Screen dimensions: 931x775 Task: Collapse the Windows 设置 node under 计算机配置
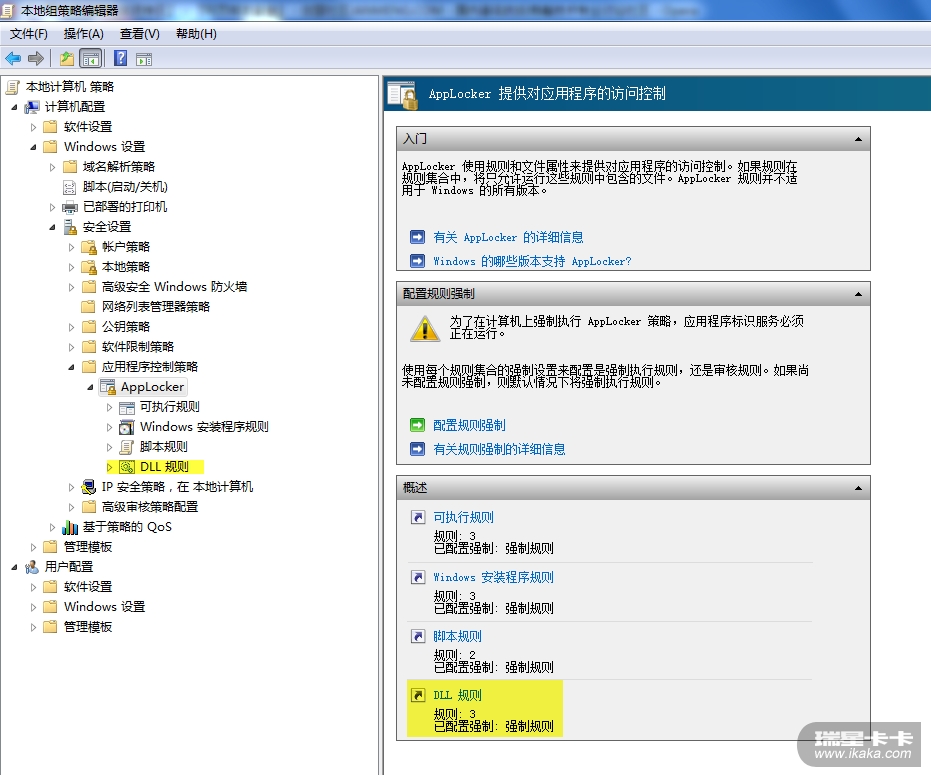tap(33, 147)
